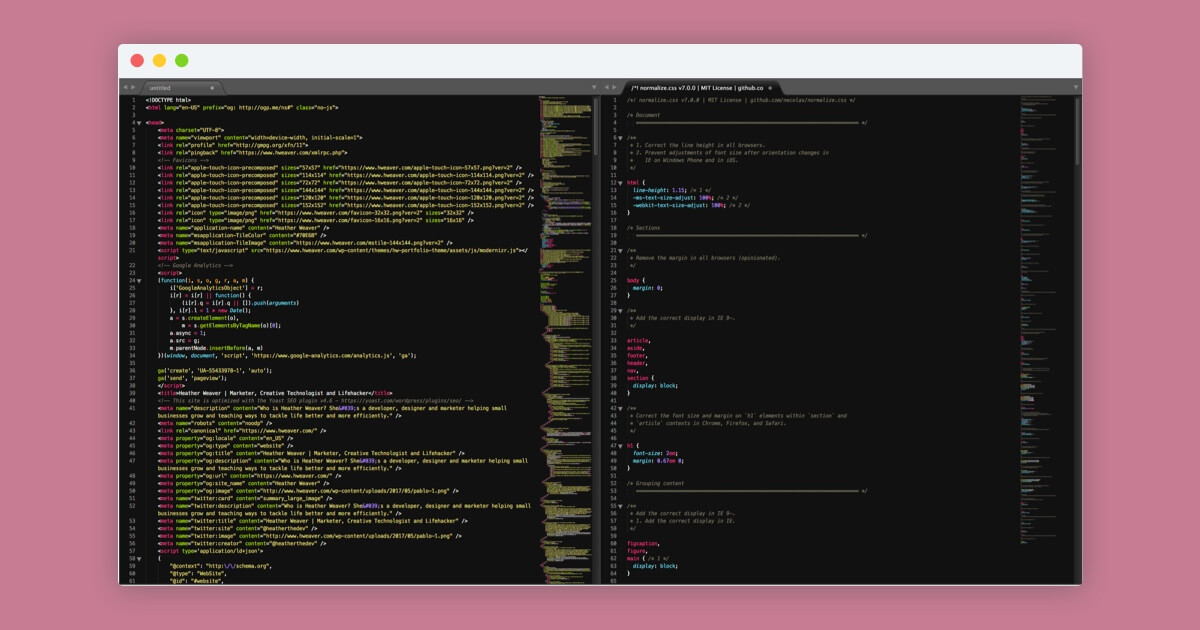The width and height of the screenshot is (1200, 630).
Task: Click the '/* Document' comment
Action: point(644,115)
